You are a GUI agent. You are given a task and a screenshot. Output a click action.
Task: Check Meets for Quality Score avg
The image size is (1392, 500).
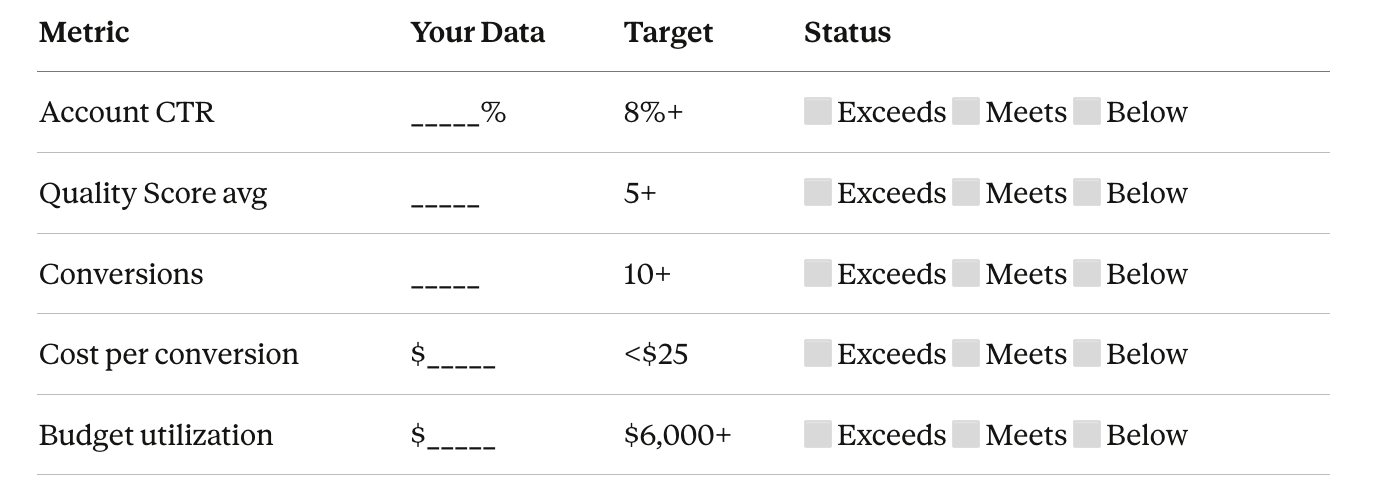[x=966, y=192]
